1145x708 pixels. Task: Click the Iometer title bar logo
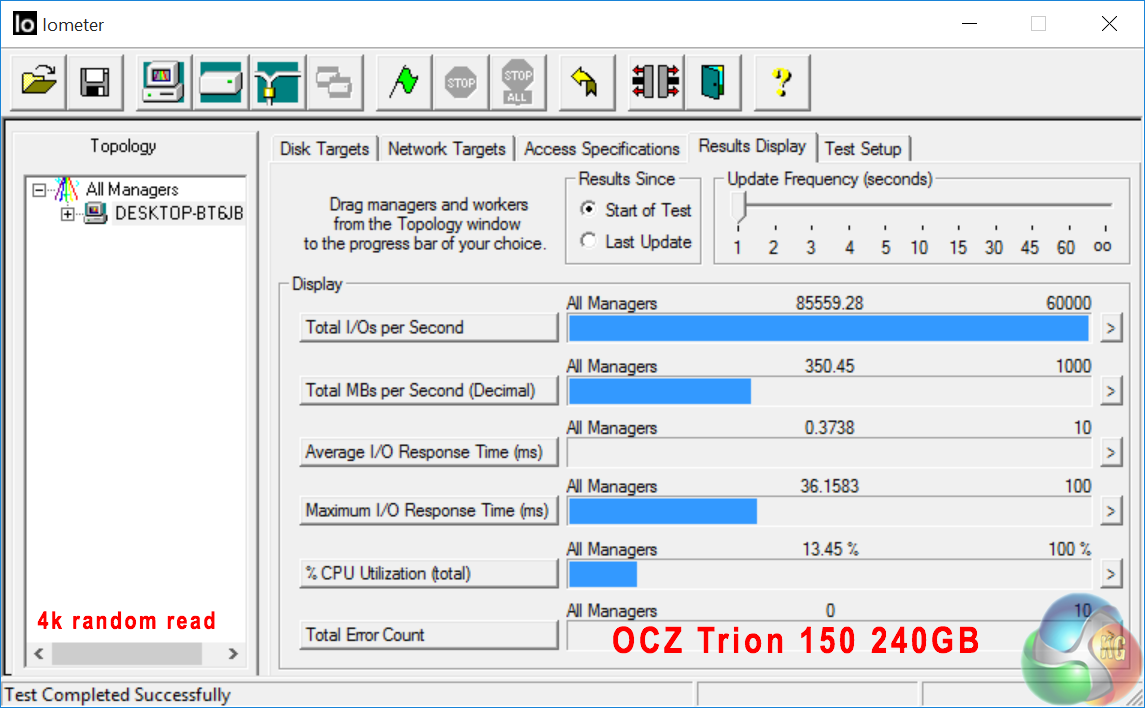point(24,24)
